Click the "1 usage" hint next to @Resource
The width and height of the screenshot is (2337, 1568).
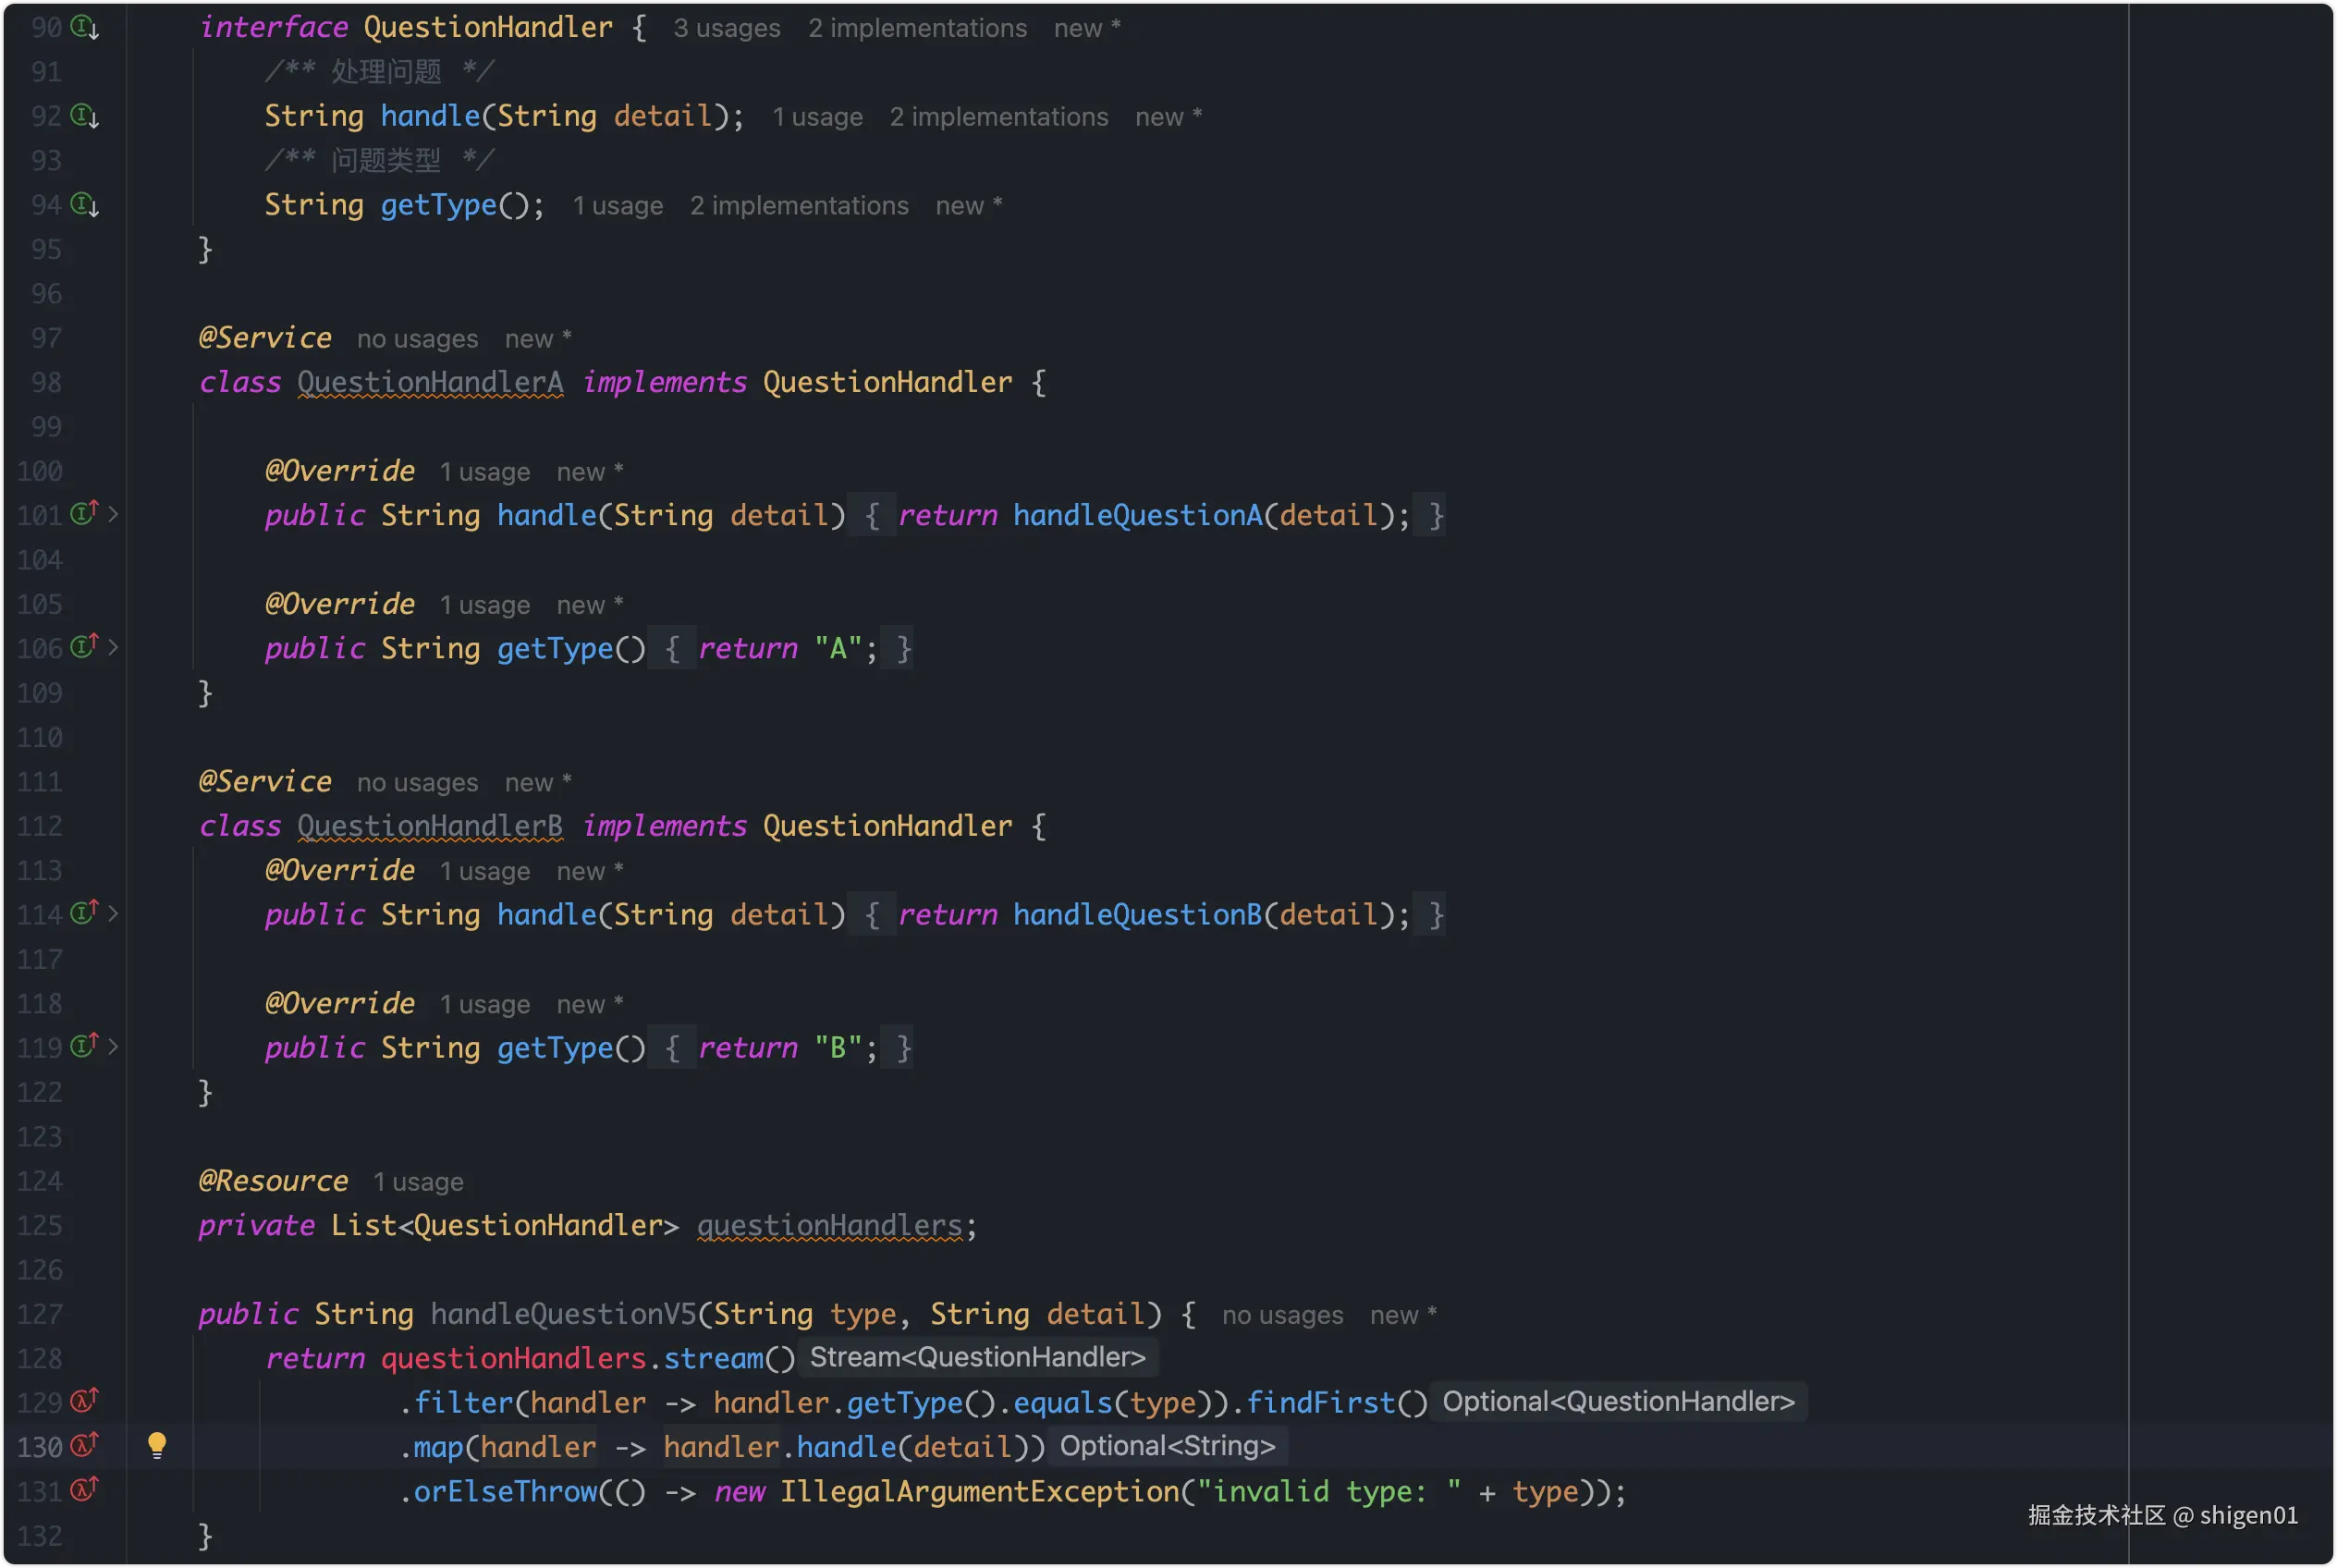click(418, 1182)
